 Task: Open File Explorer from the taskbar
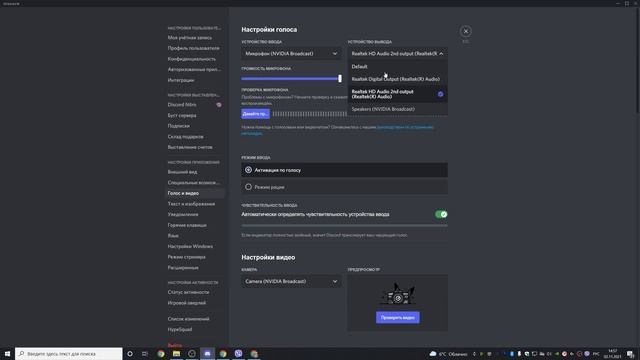176,353
